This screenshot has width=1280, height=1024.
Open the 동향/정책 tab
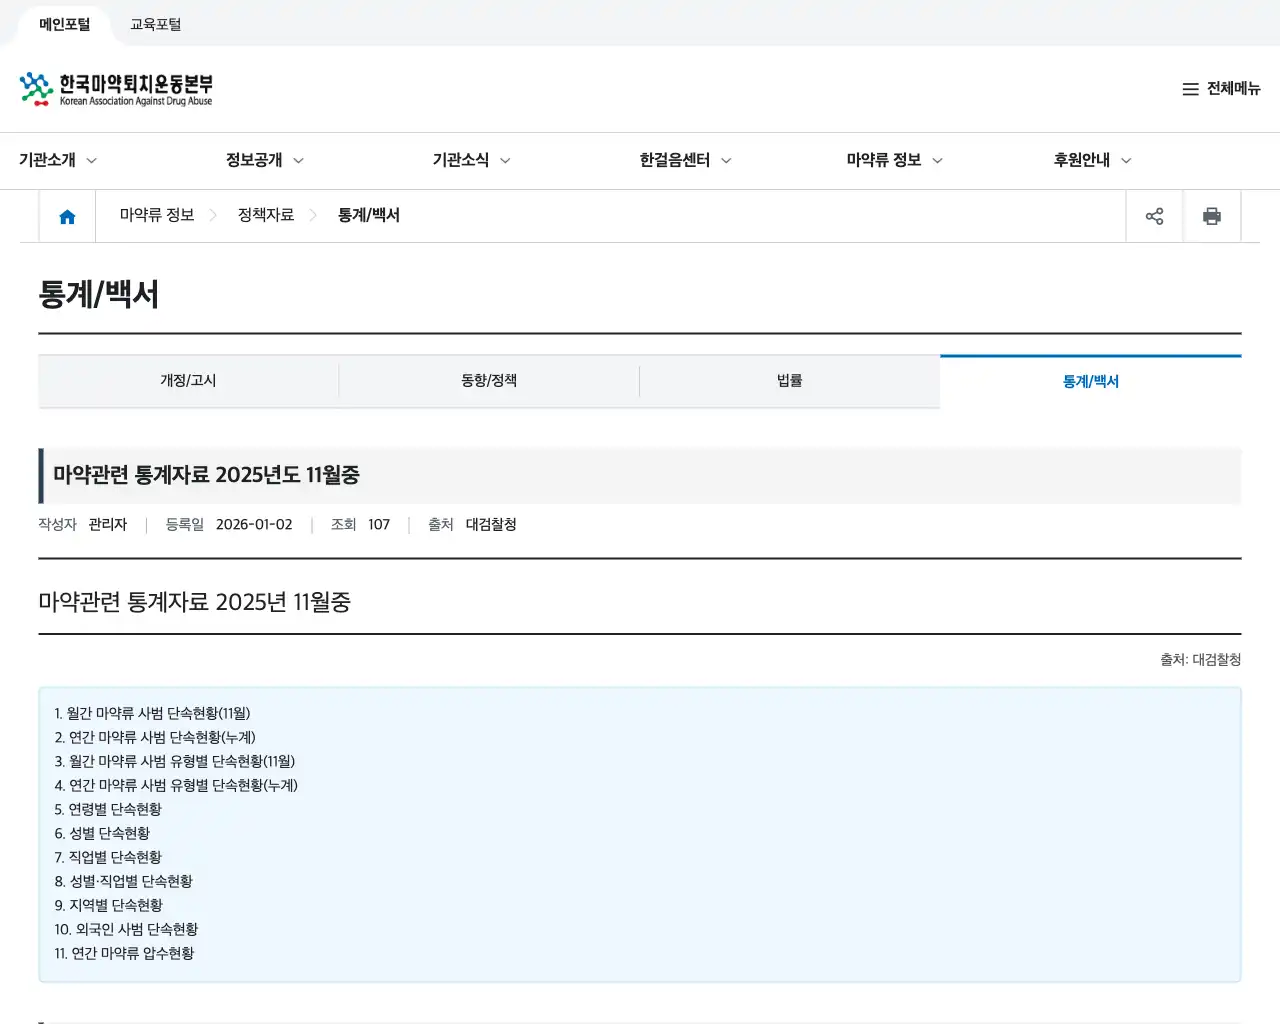click(x=489, y=380)
